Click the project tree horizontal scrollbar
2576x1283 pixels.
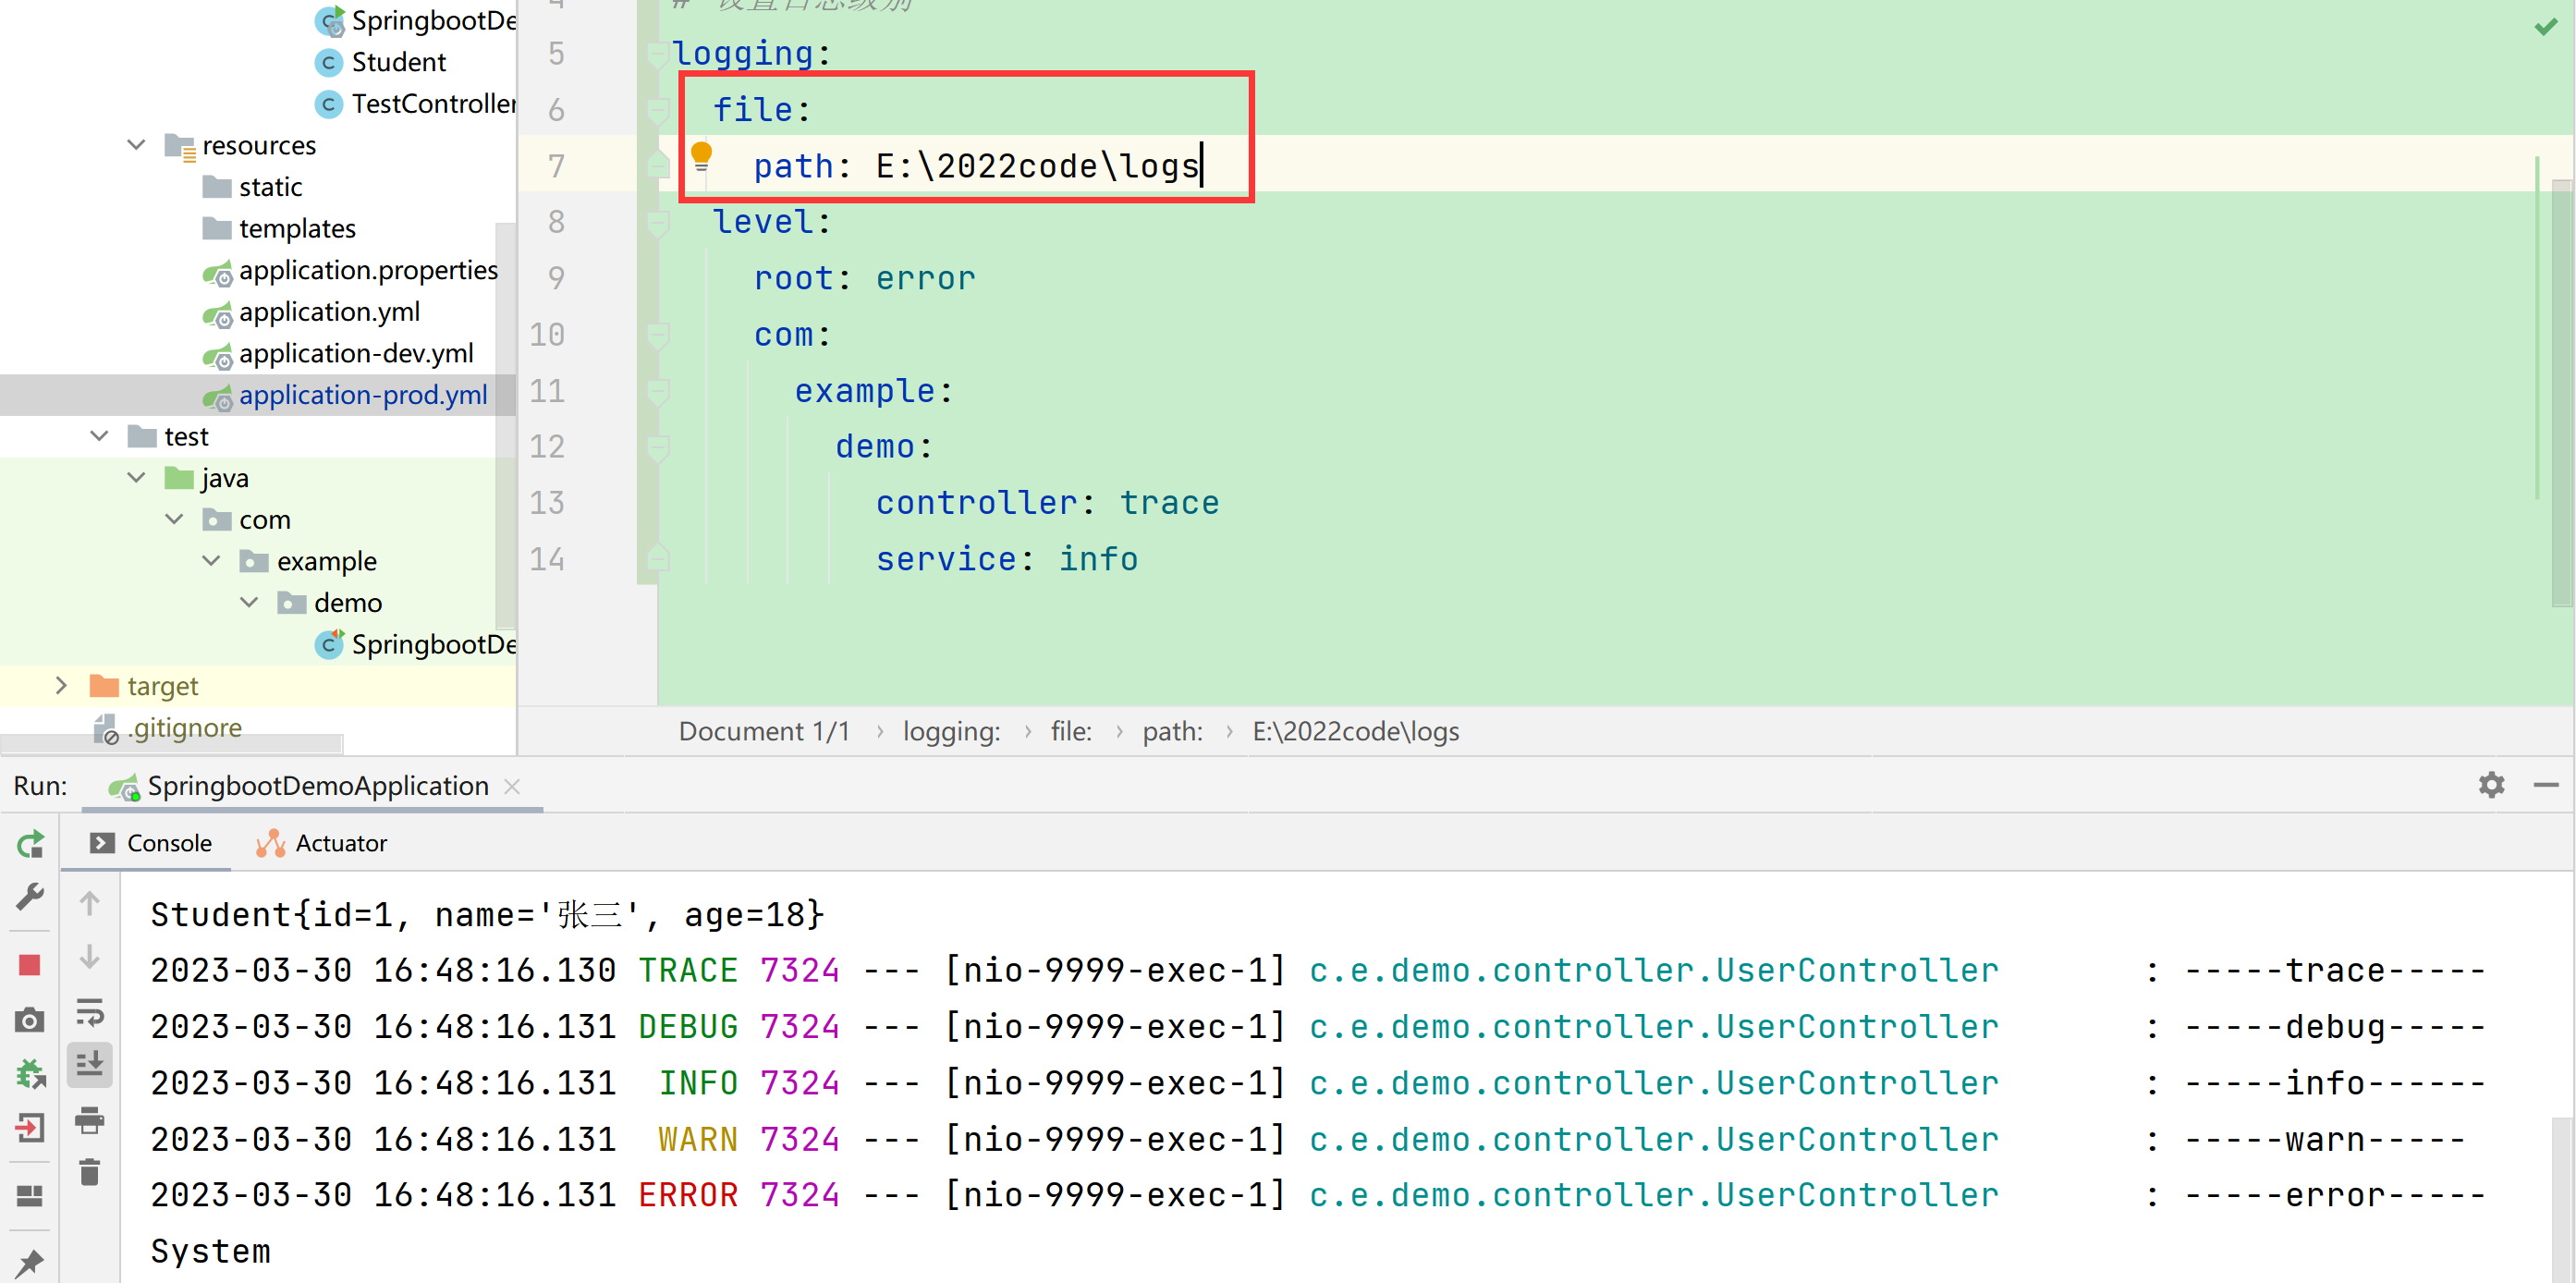172,744
